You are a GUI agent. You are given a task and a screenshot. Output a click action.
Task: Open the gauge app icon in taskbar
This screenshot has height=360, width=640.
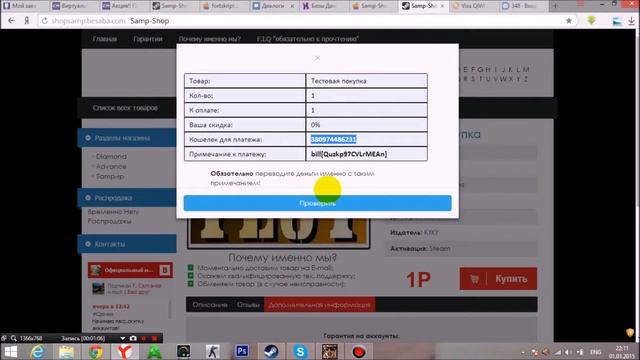pyautogui.click(x=183, y=351)
